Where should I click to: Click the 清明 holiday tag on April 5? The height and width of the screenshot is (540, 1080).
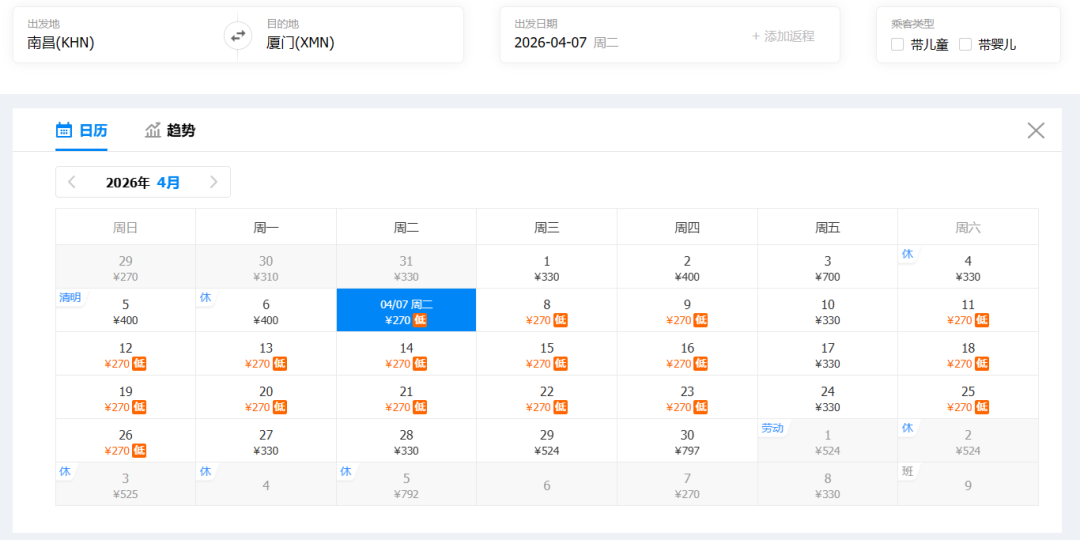[70, 298]
